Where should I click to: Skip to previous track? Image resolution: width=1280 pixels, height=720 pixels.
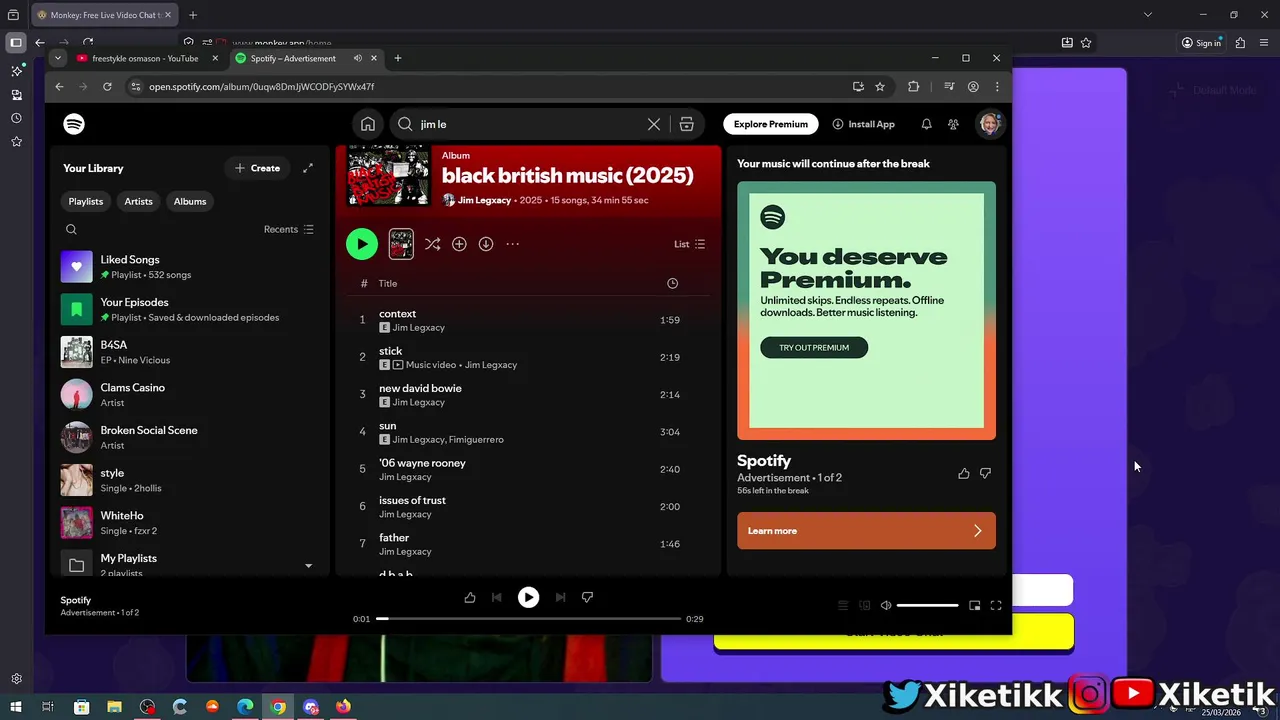pyautogui.click(x=496, y=597)
